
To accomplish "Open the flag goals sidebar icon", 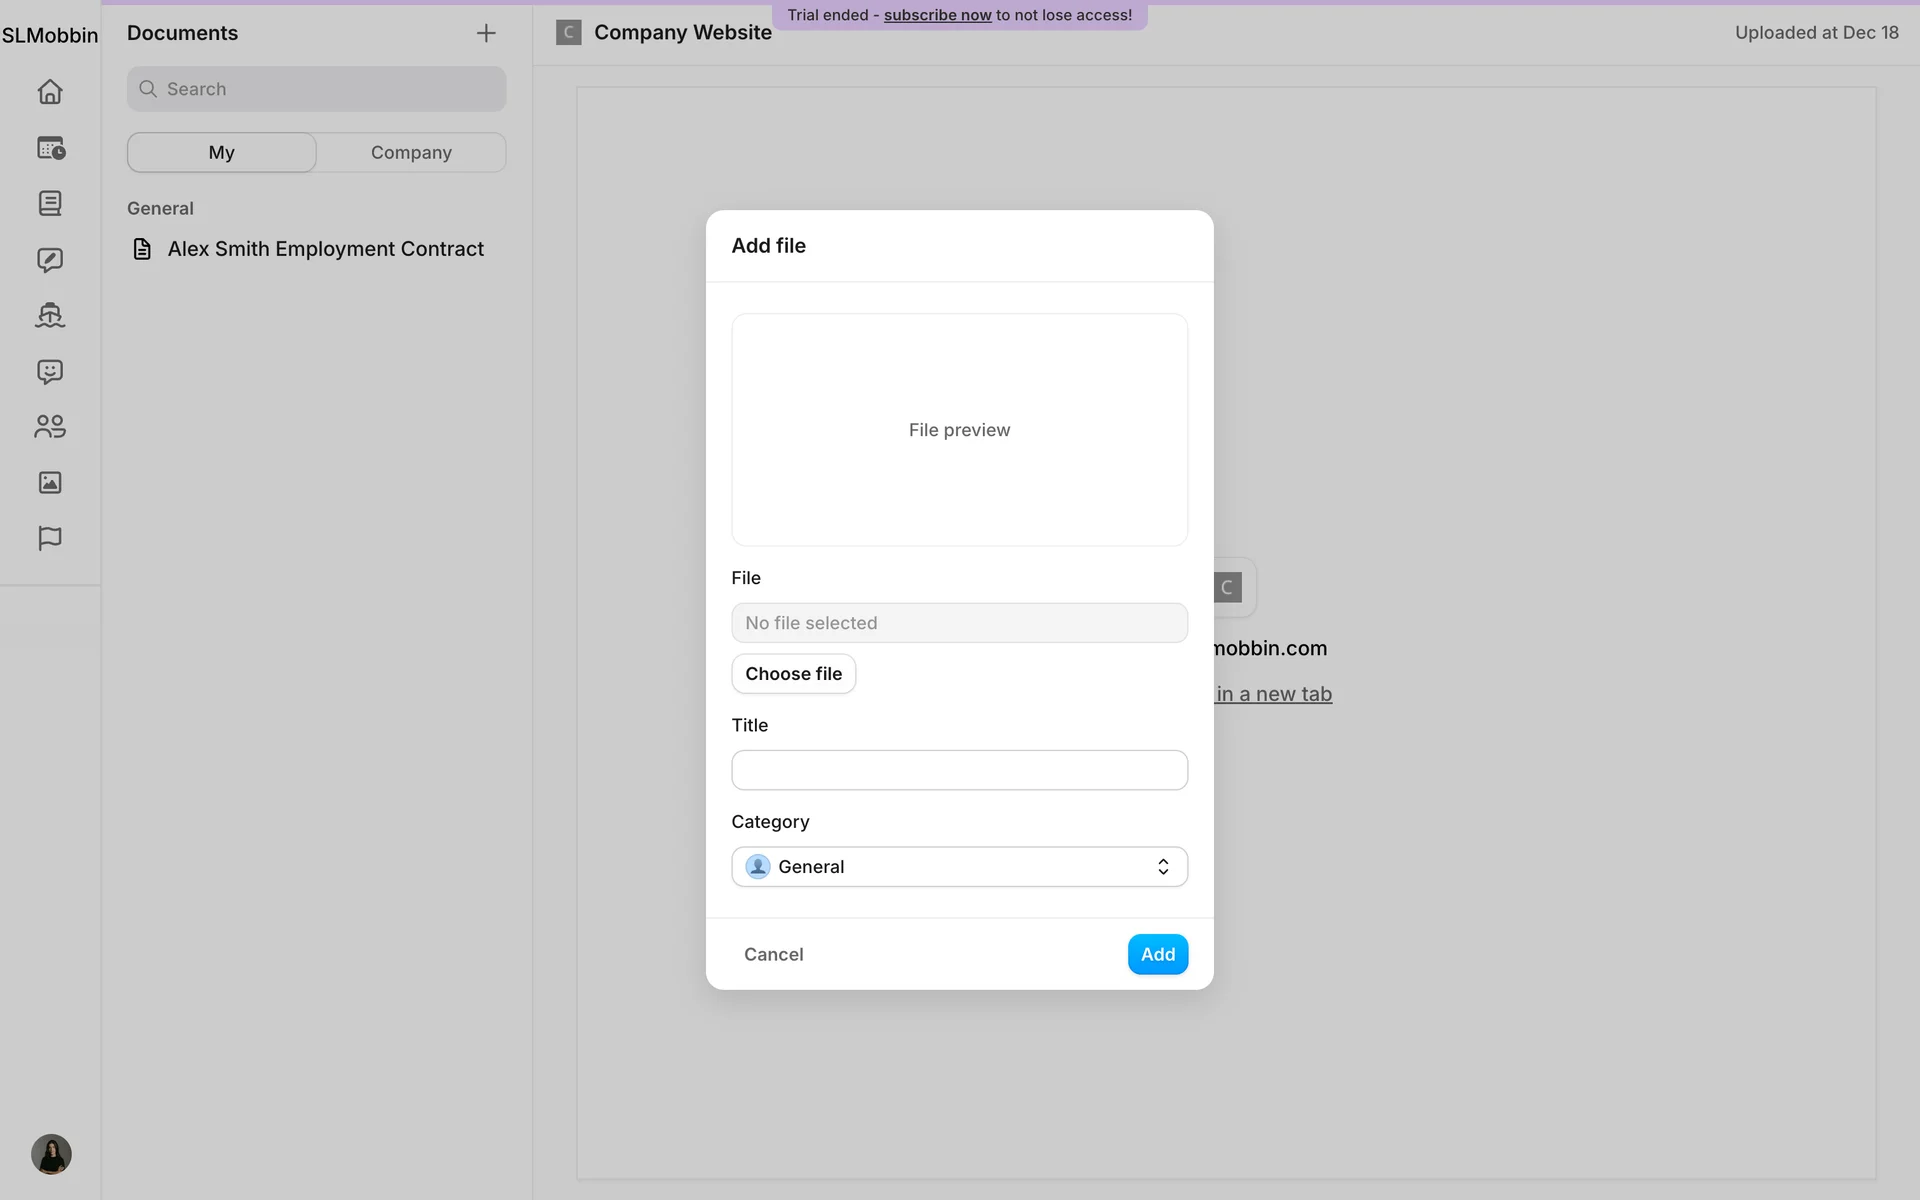I will pos(50,538).
